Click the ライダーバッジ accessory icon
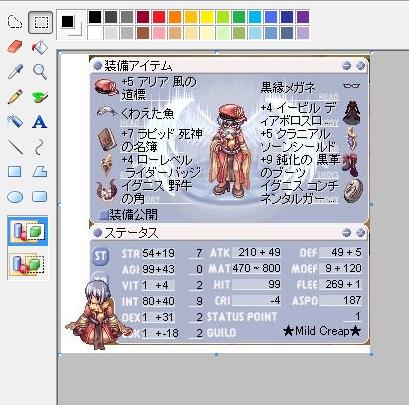The width and height of the screenshot is (409, 405). 107,164
